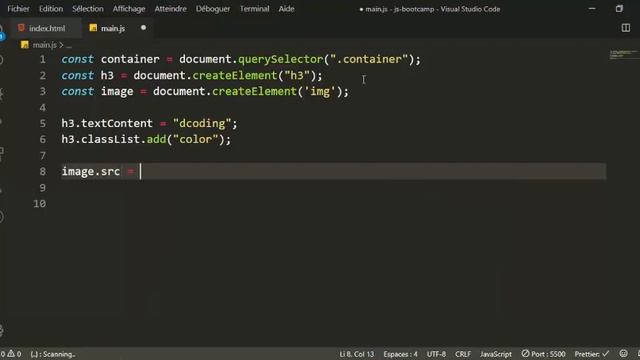Split the editor to the right
The image size is (640, 360).
click(626, 28)
